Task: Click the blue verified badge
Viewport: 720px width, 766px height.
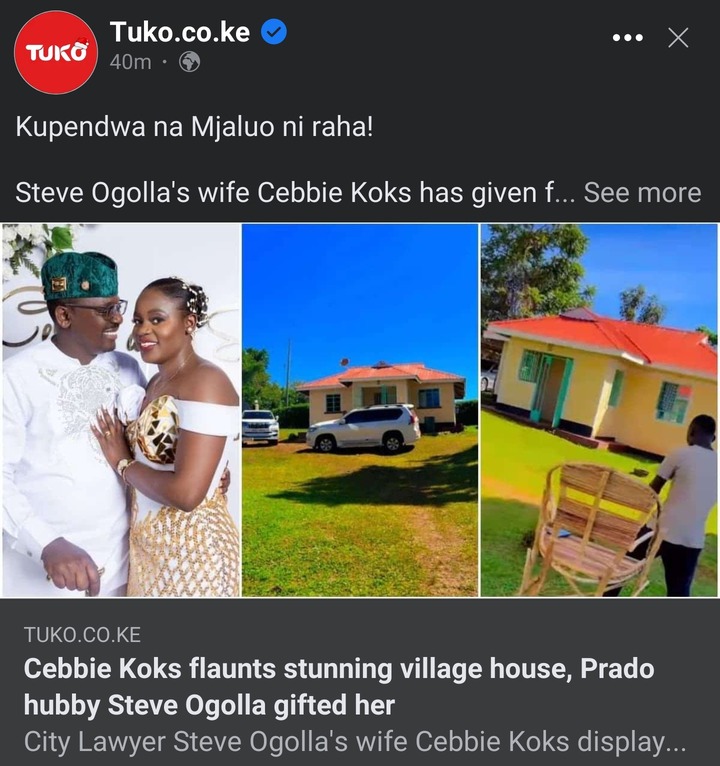Action: pyautogui.click(x=274, y=32)
